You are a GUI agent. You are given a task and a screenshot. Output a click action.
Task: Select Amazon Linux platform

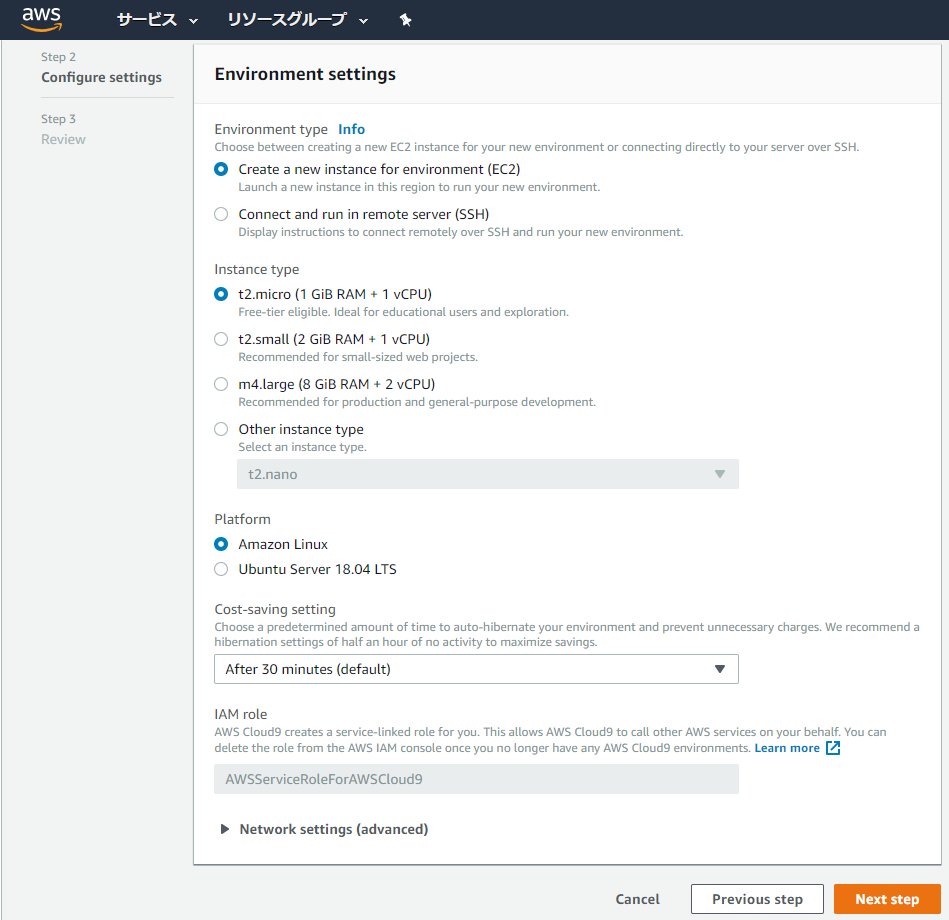pos(221,544)
